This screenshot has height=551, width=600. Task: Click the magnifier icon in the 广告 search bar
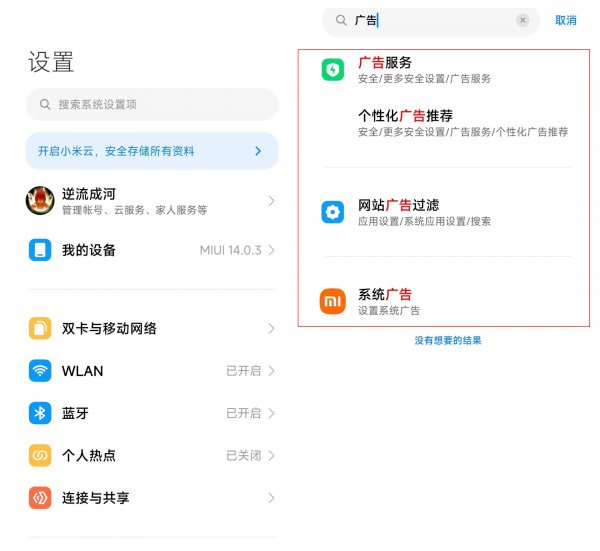point(341,20)
